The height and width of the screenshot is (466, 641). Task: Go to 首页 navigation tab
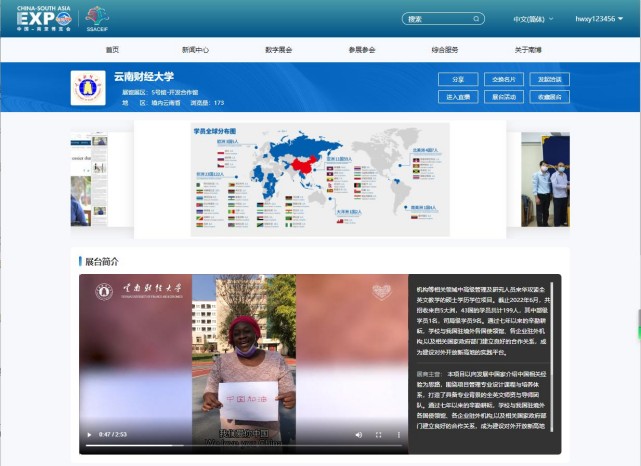[x=112, y=49]
